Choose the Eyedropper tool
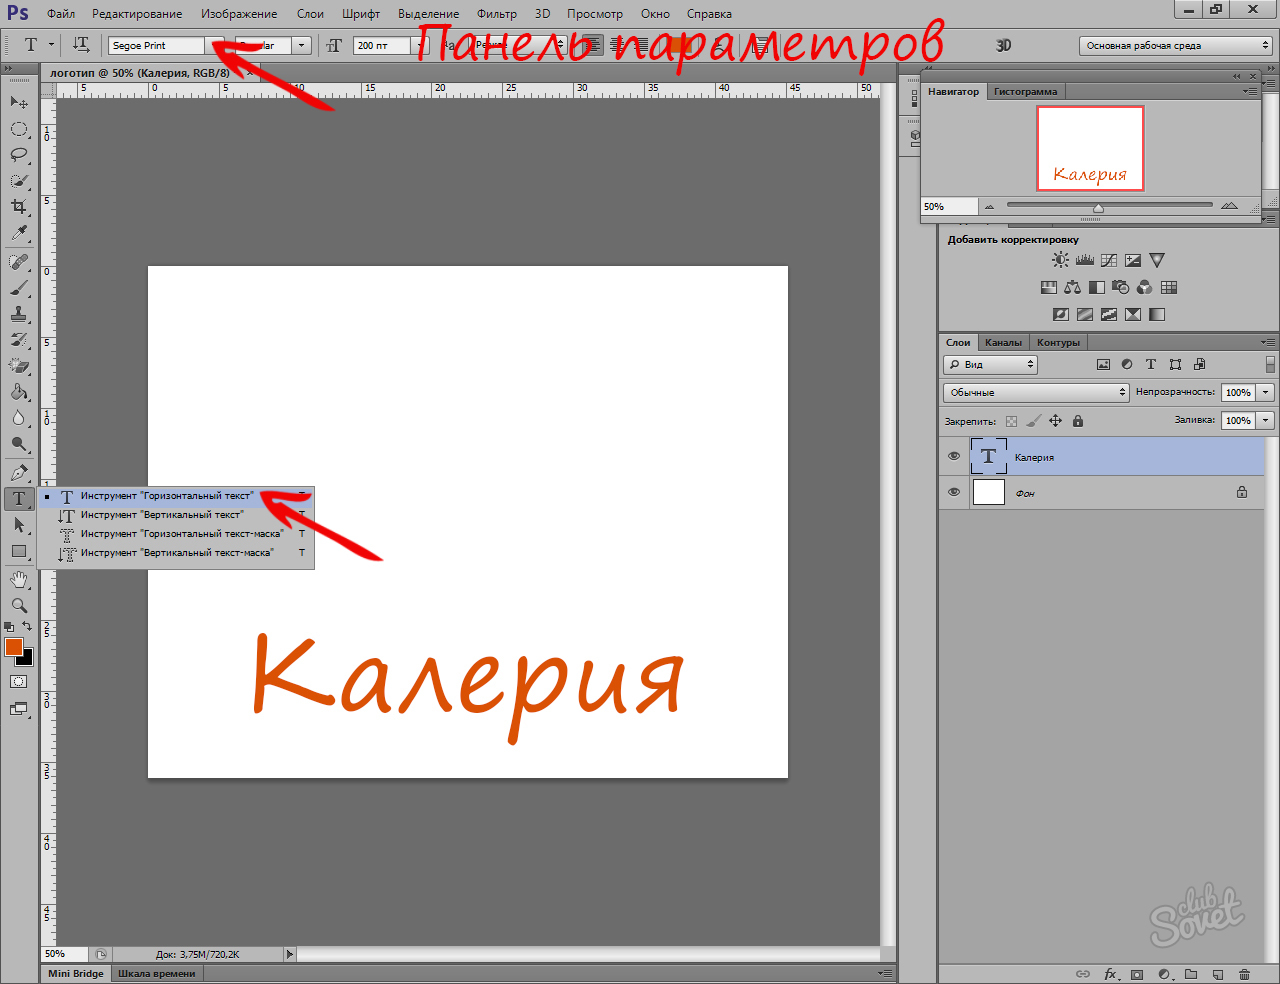This screenshot has width=1280, height=984. click(19, 233)
